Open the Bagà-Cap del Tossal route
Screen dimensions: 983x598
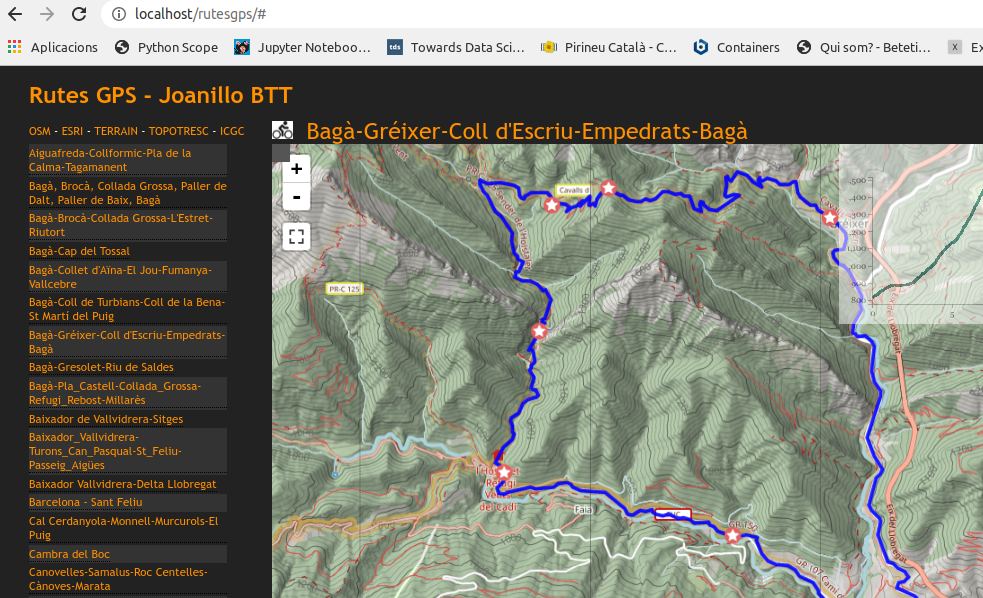80,251
